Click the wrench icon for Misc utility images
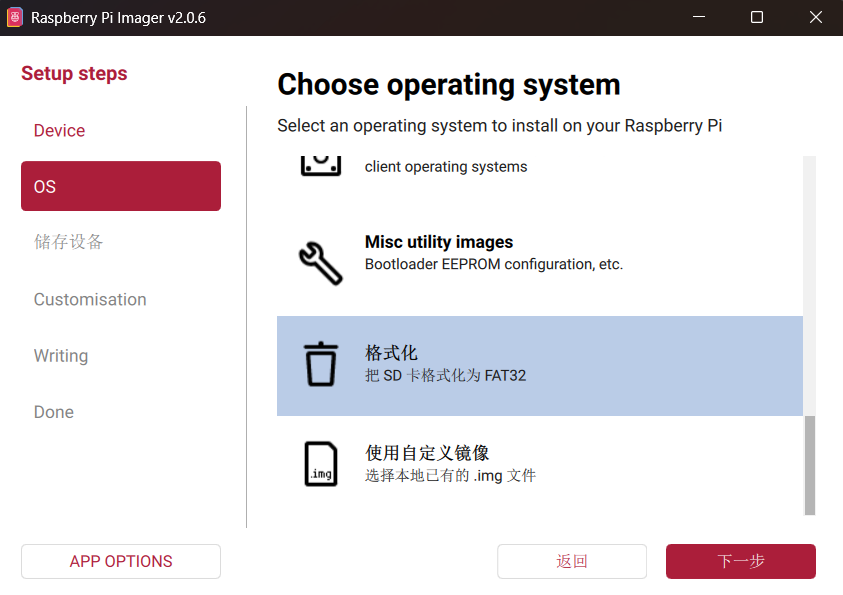Viewport: 843px width, 595px height. pos(320,263)
